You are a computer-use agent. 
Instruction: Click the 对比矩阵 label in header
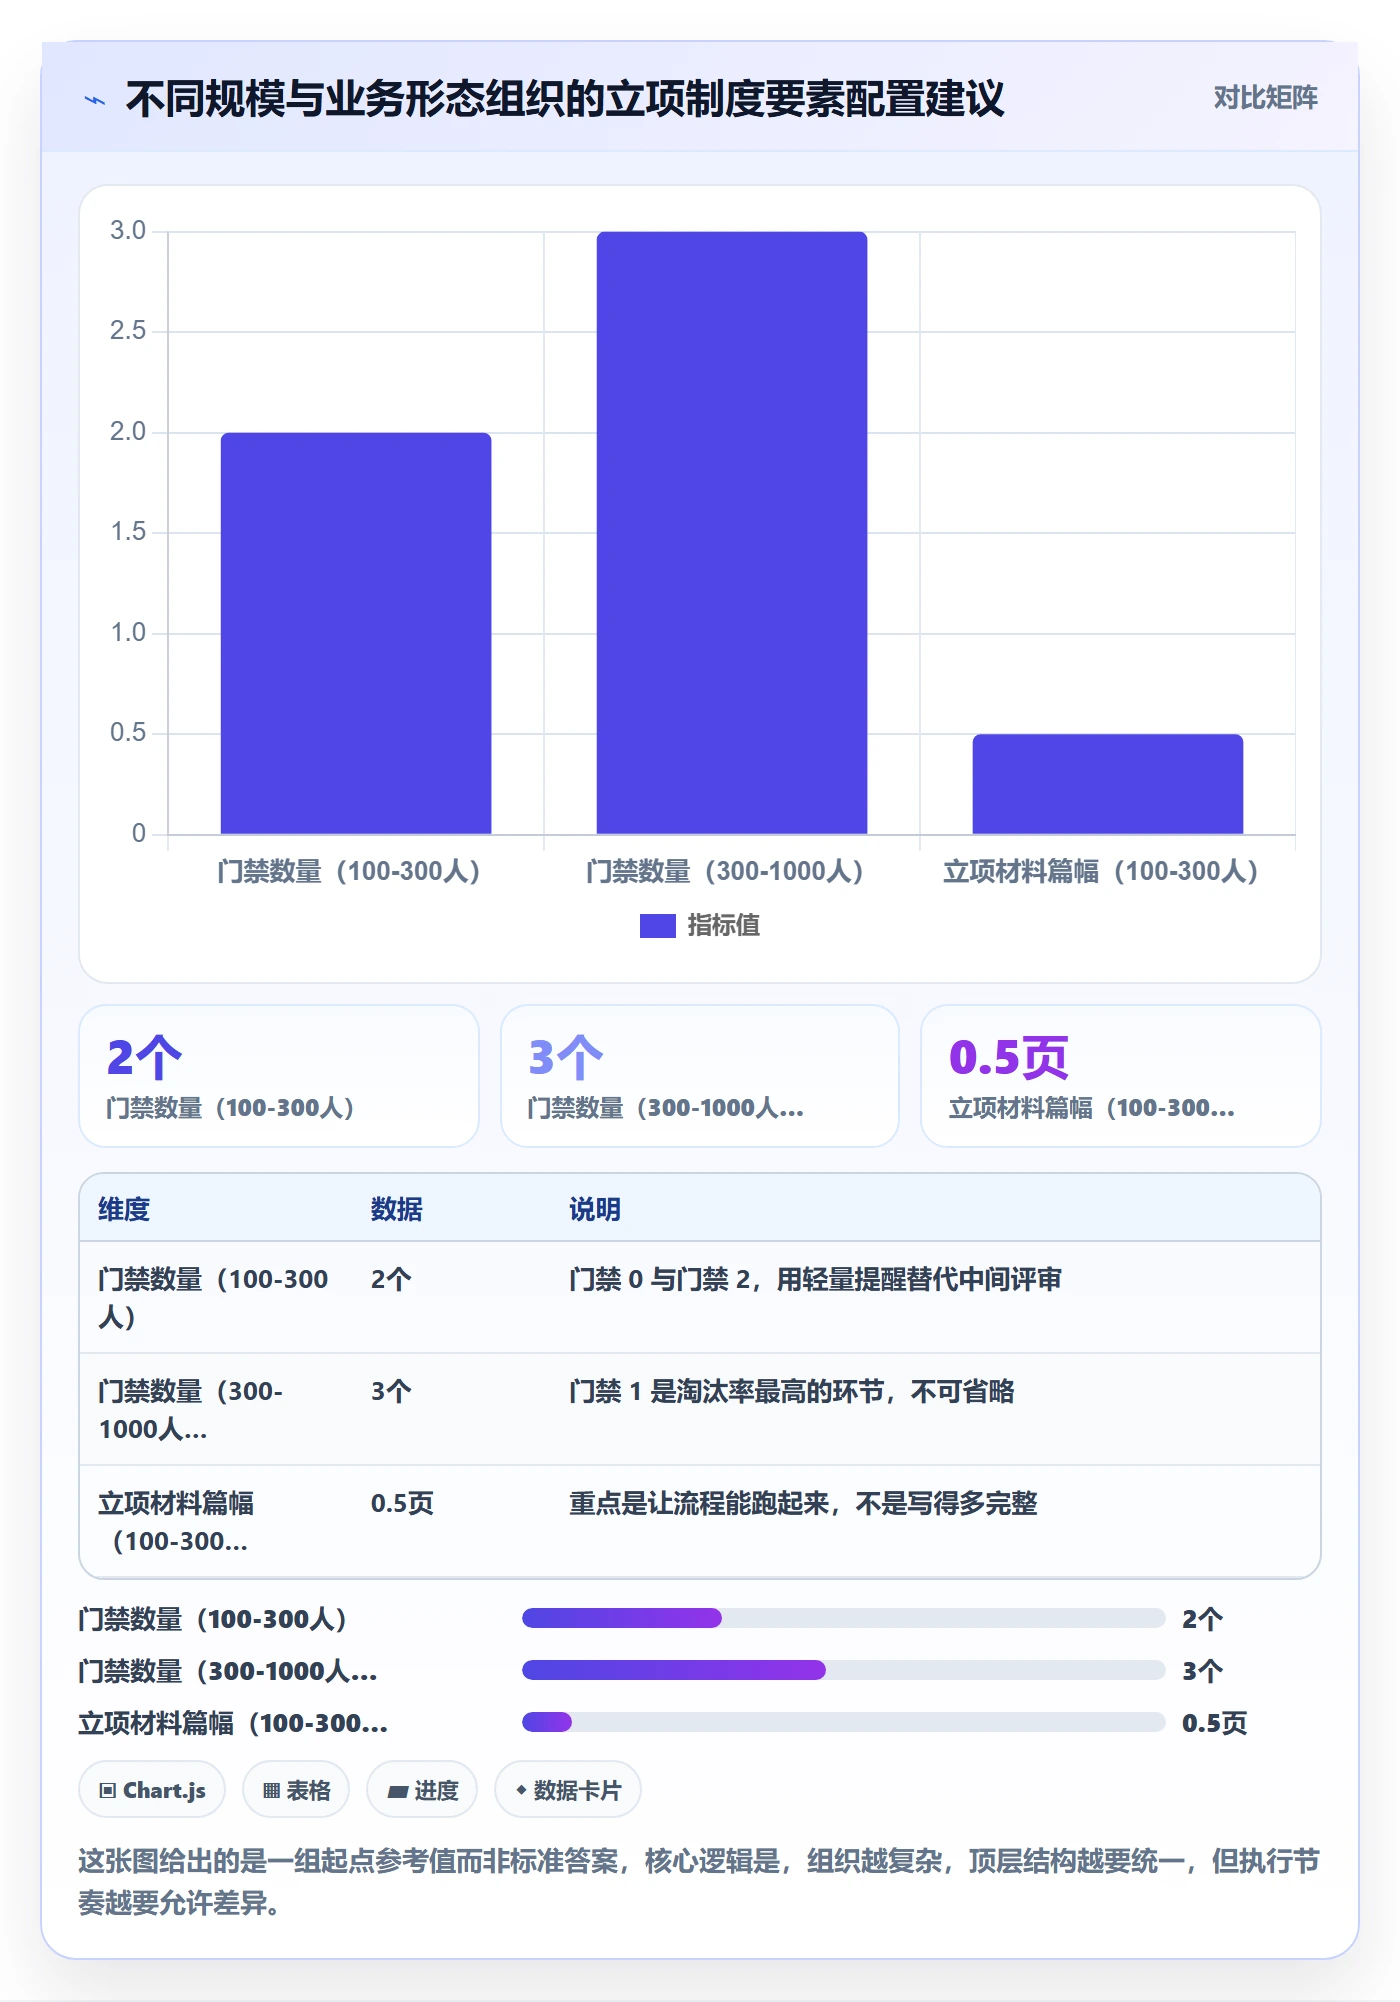(x=1265, y=98)
